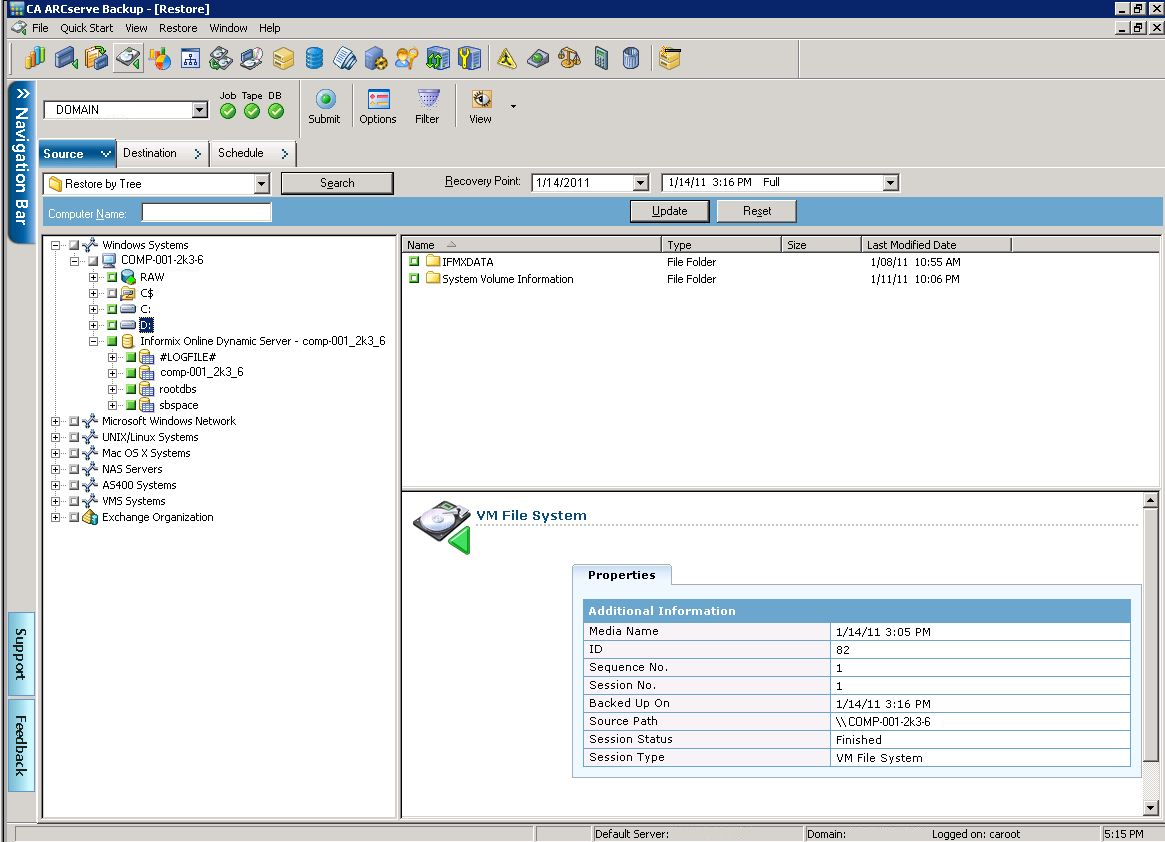The width and height of the screenshot is (1165, 842).
Task: Open the Backup Manager icon
Action: tap(65, 58)
